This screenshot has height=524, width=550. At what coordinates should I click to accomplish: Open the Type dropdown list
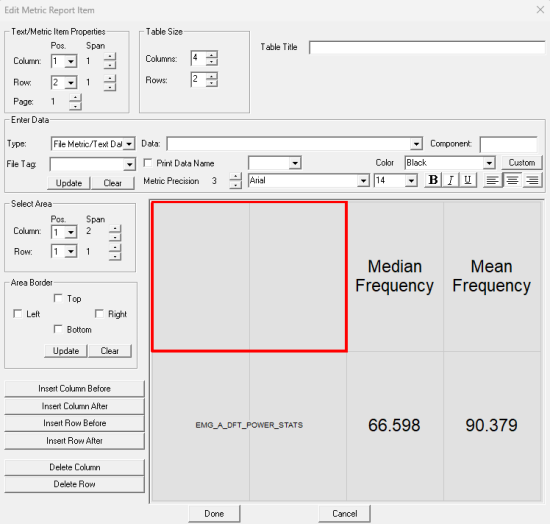[129, 144]
